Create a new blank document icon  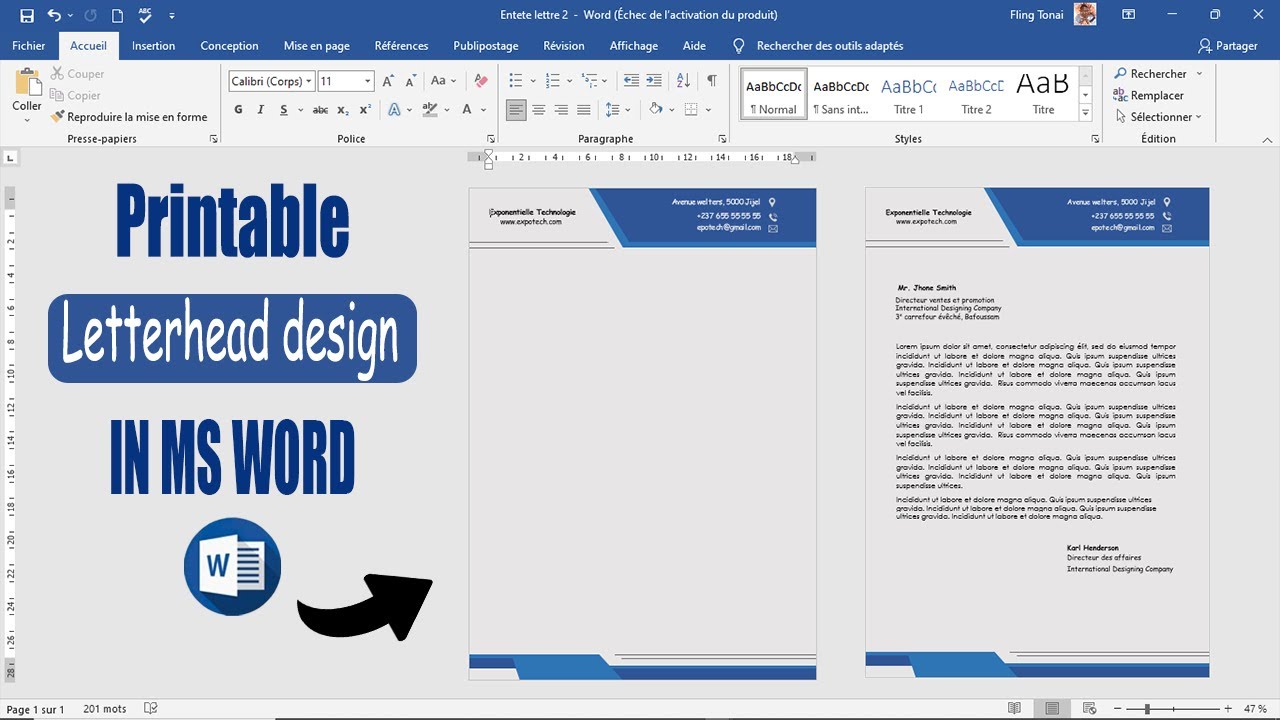pyautogui.click(x=117, y=15)
